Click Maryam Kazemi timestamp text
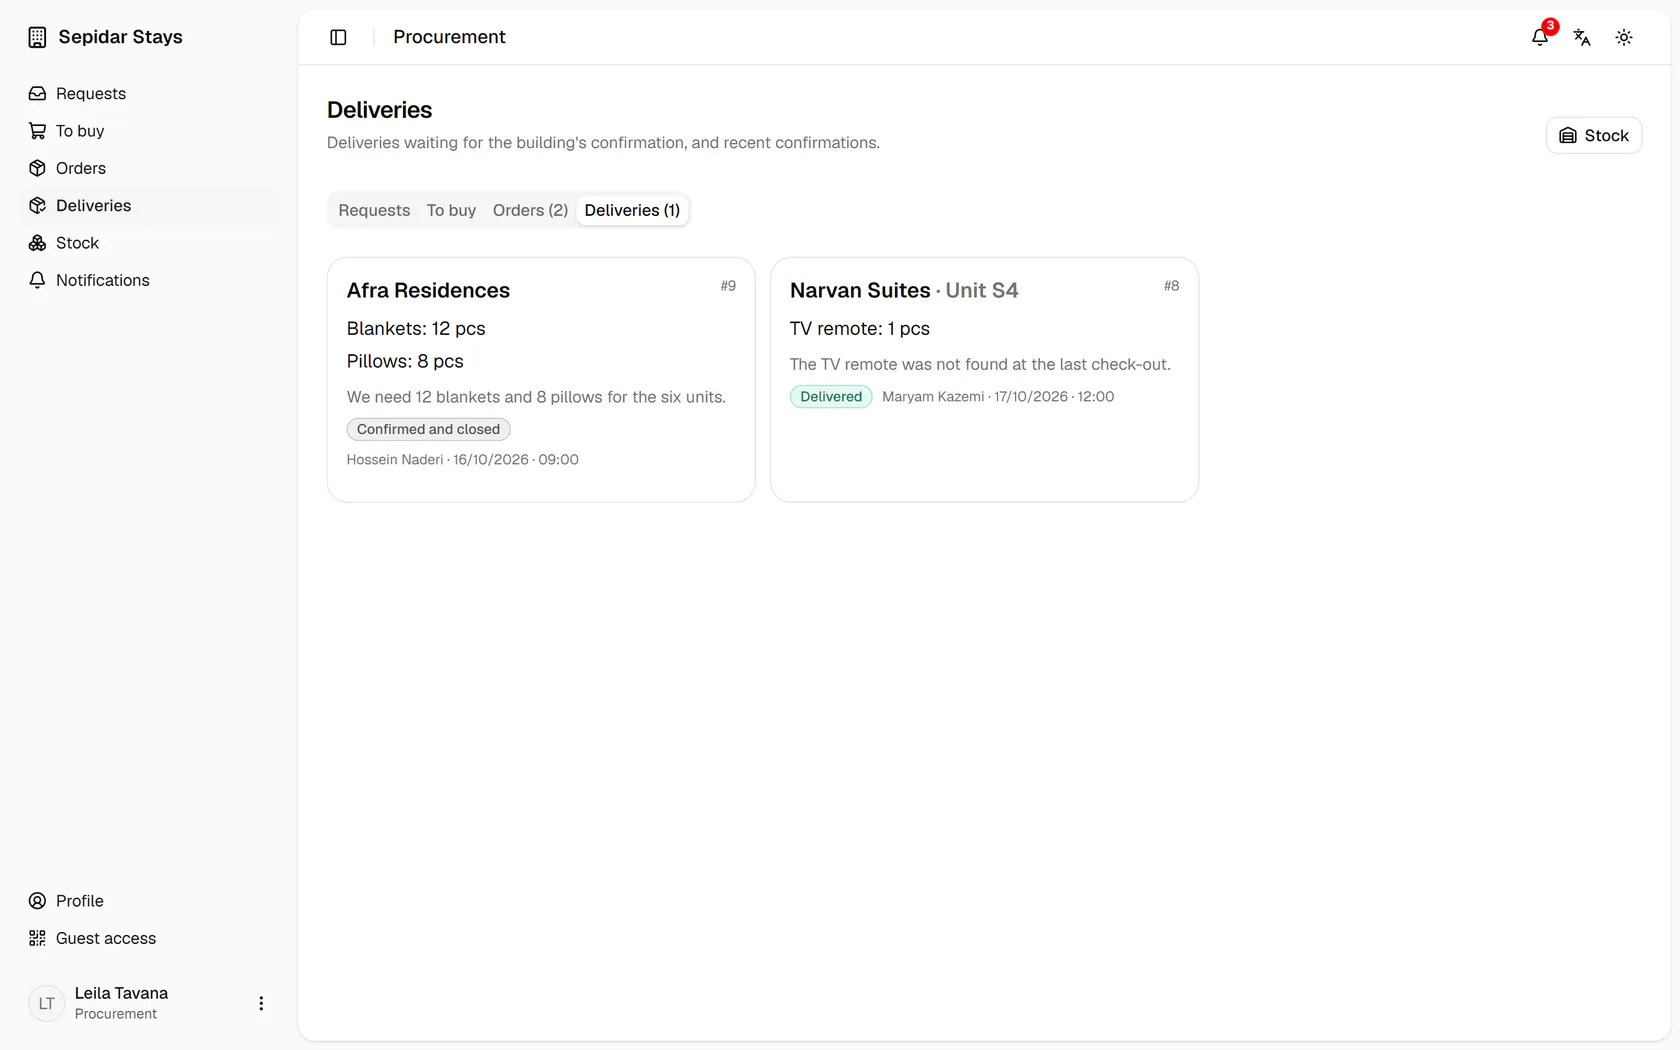Screen dimensions: 1680x1050 click(x=998, y=397)
